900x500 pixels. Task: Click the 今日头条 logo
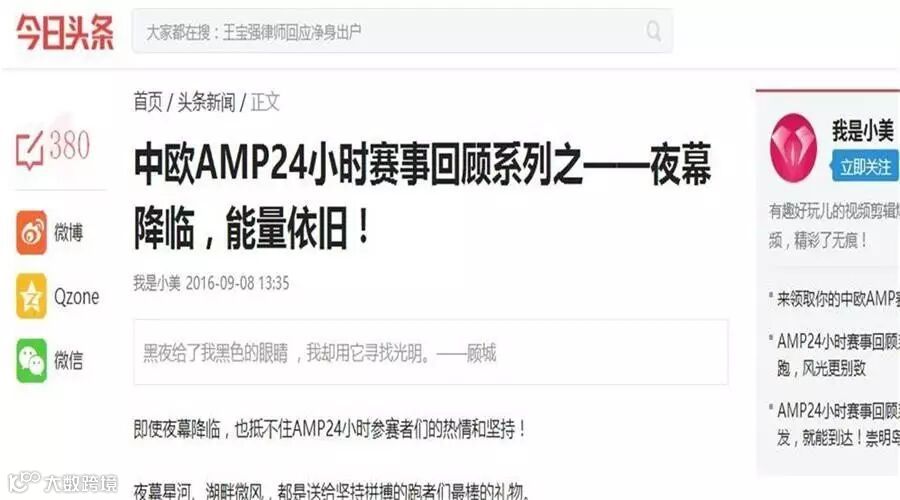pyautogui.click(x=65, y=32)
